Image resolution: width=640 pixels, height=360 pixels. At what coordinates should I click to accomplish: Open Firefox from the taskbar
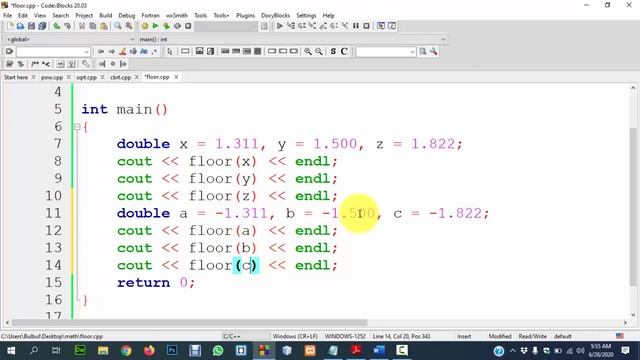click(149, 350)
